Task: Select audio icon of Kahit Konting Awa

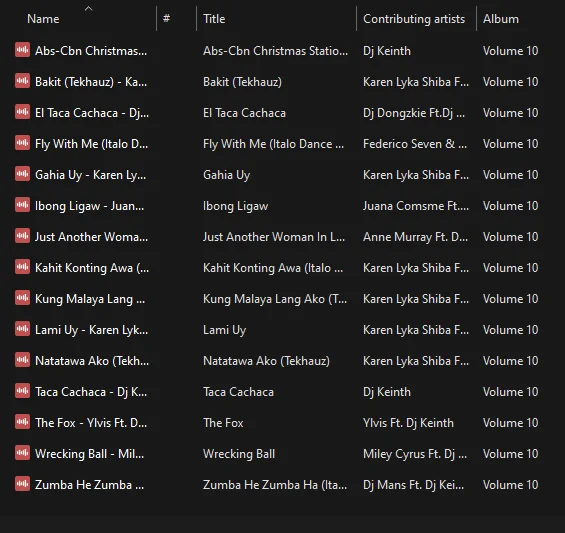Action: click(x=22, y=267)
